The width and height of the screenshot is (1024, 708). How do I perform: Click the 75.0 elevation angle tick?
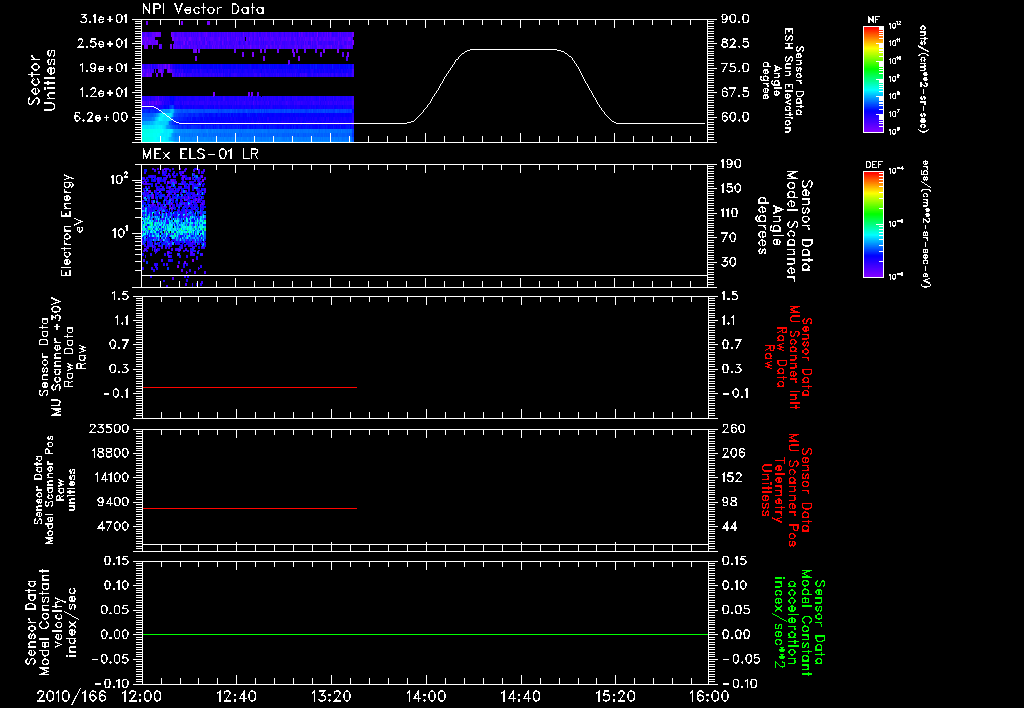tap(735, 68)
